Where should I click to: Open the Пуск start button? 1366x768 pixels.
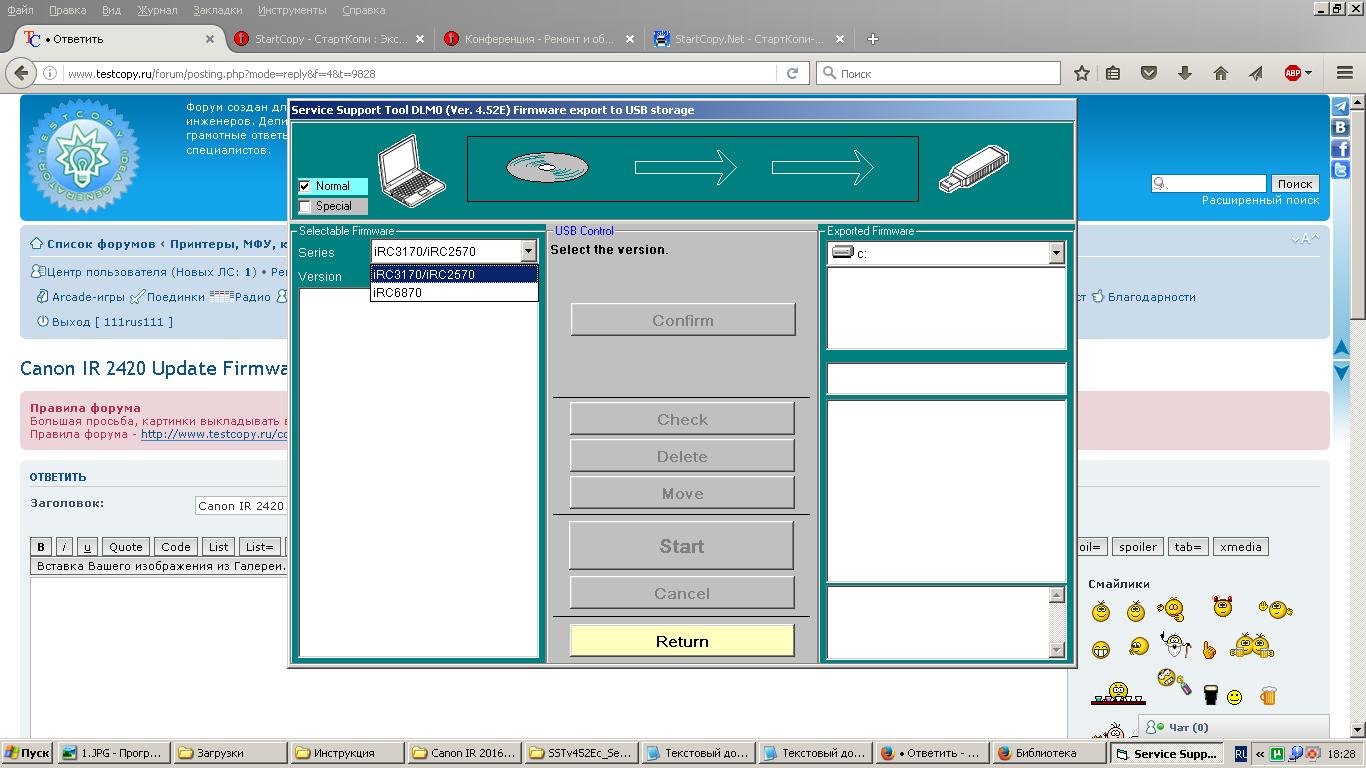click(27, 753)
